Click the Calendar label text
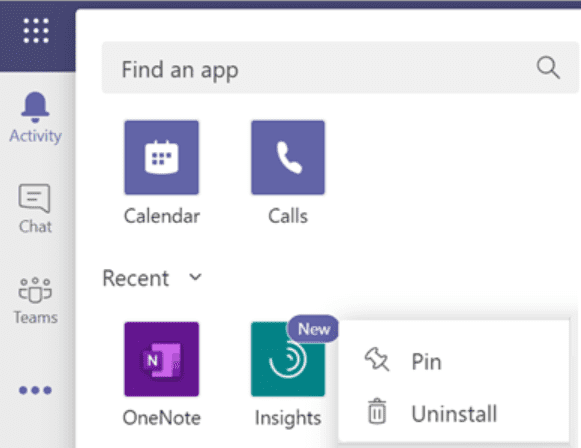The image size is (581, 448). (162, 216)
